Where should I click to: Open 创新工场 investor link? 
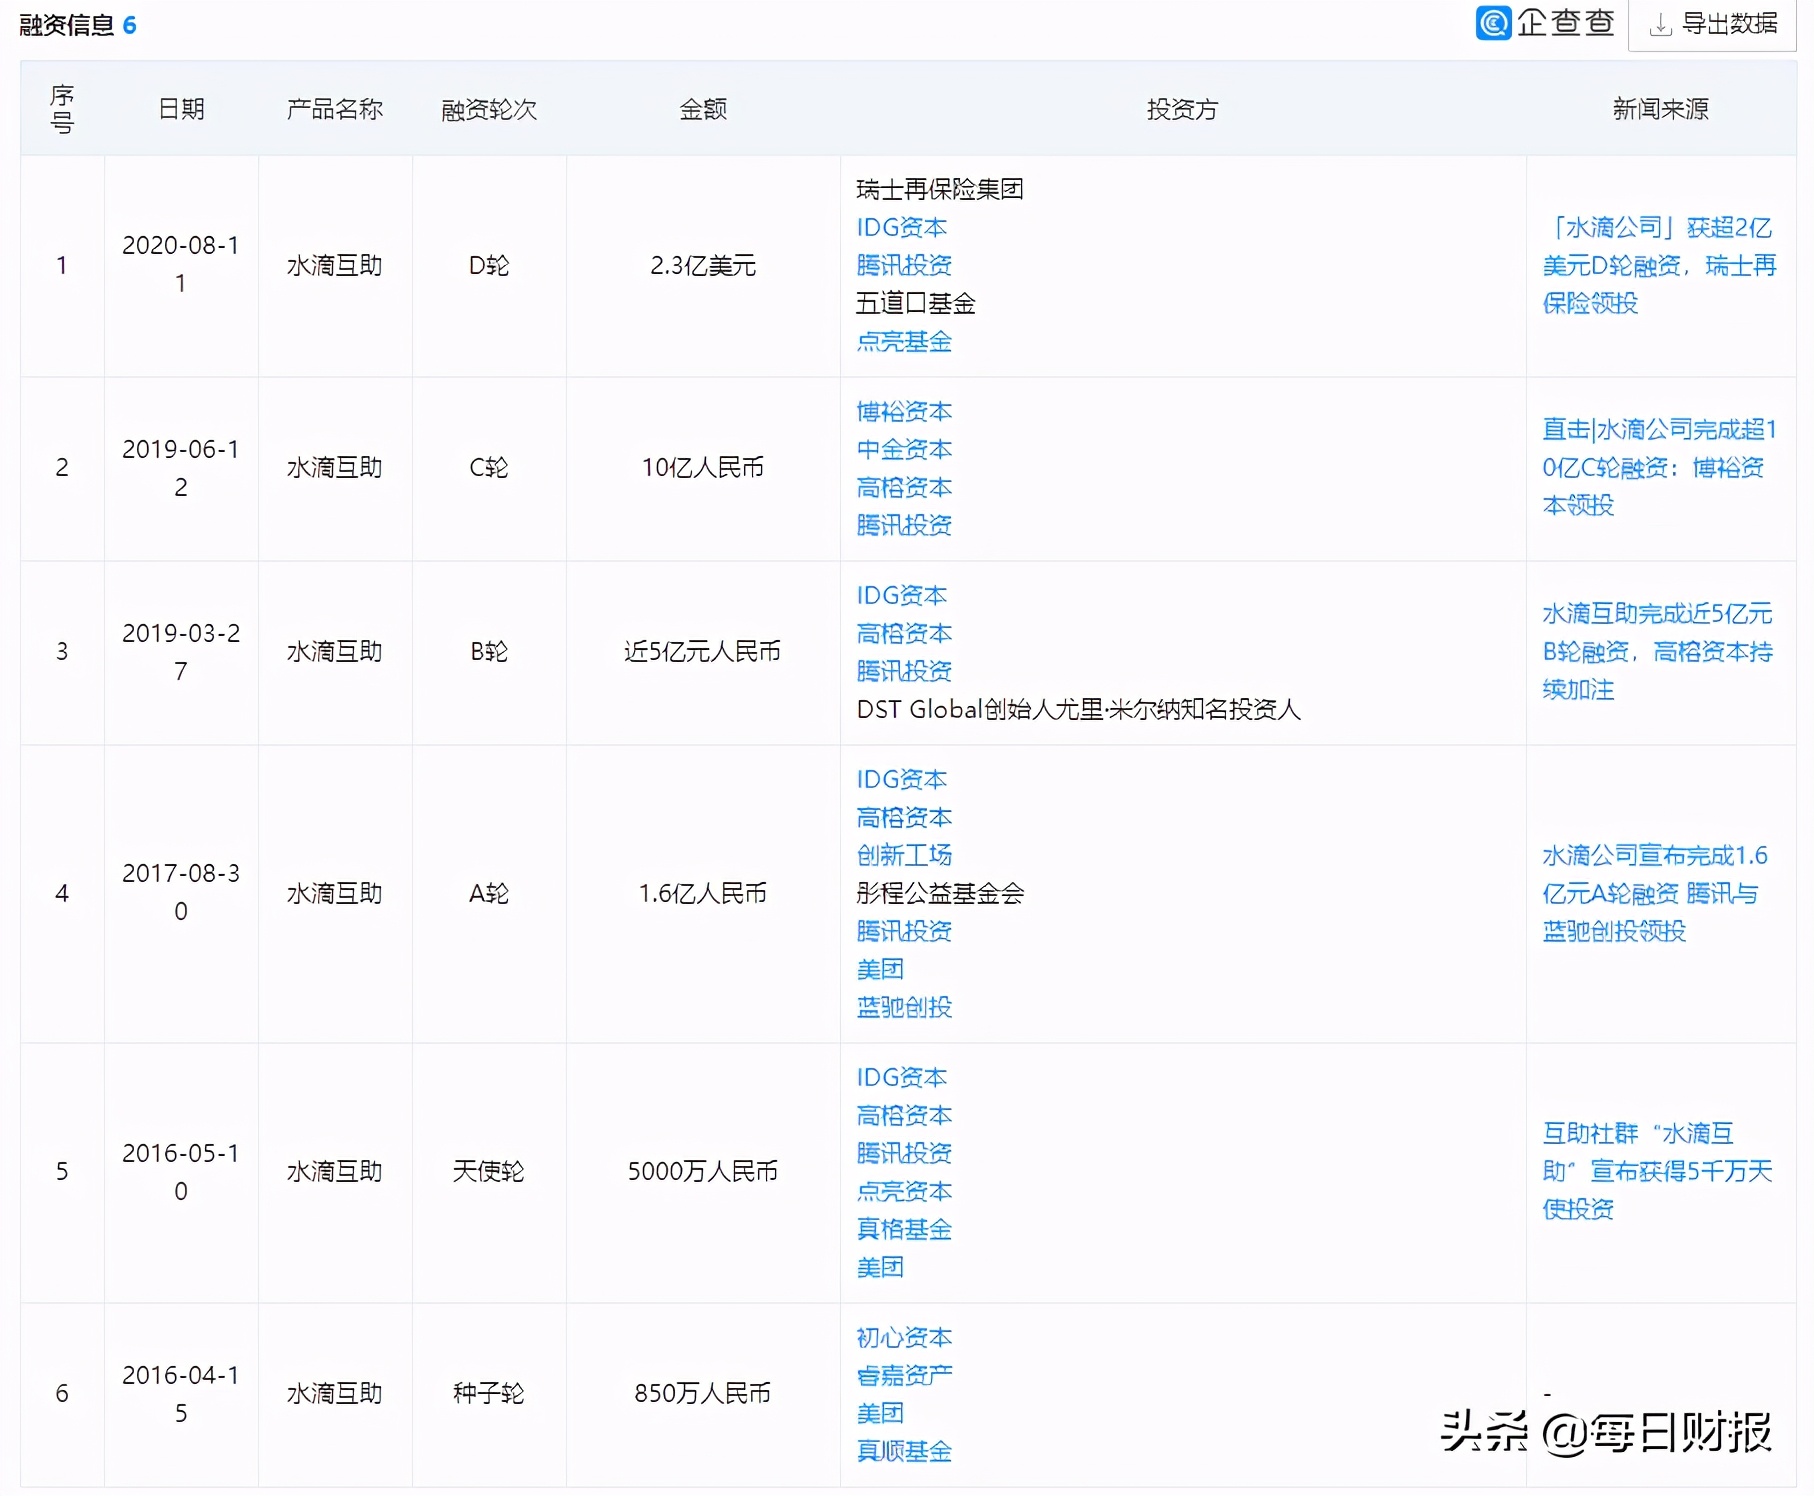pyautogui.click(x=904, y=855)
